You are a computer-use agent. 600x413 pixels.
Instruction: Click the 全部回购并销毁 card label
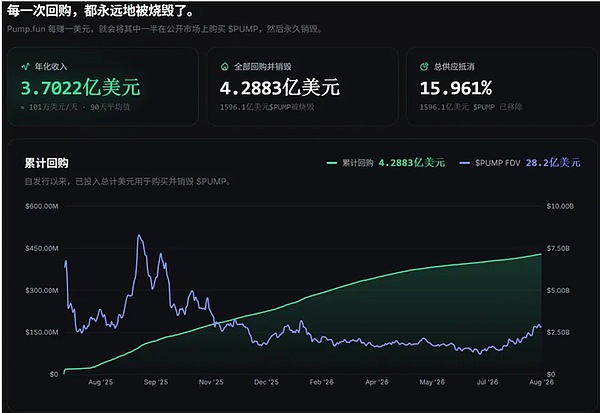[x=263, y=67]
